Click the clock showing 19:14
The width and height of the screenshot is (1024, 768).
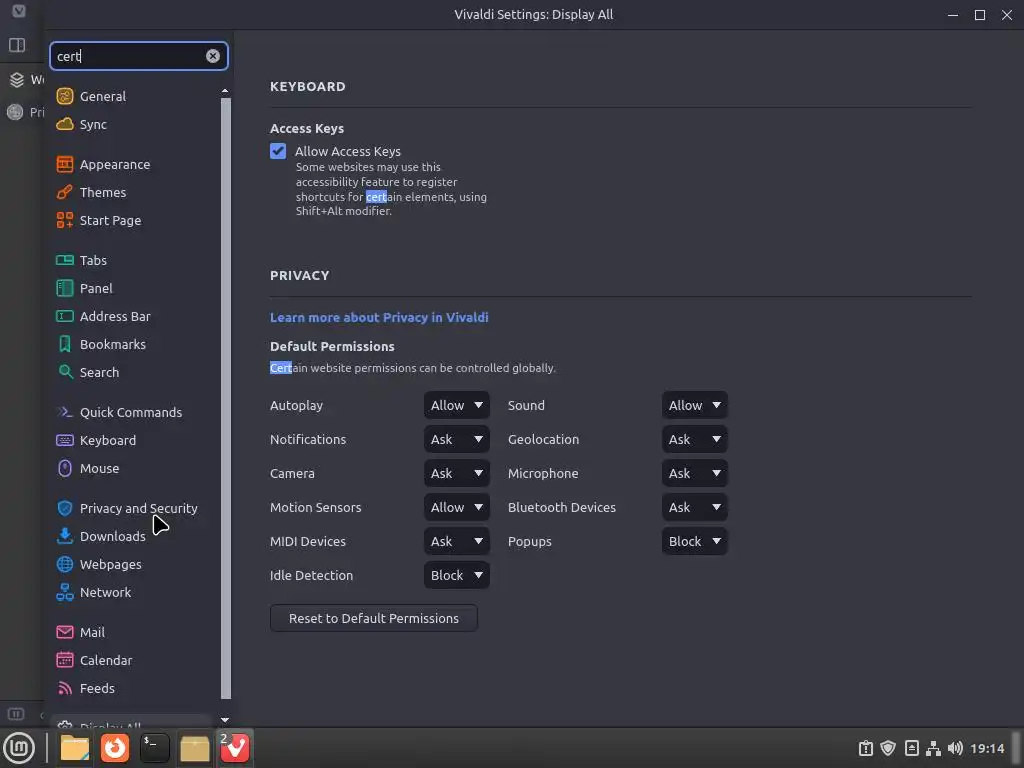(987, 748)
